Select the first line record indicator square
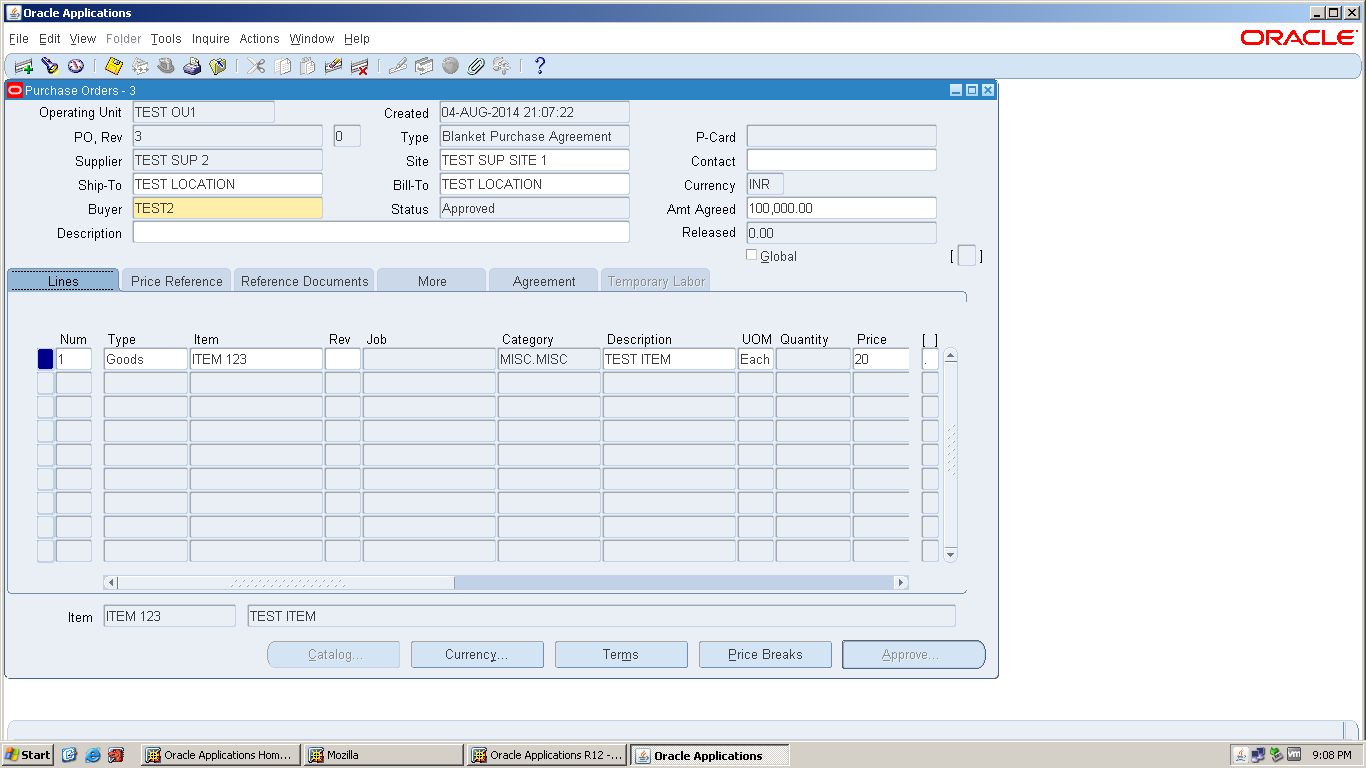The height and width of the screenshot is (768, 1366). coord(44,358)
